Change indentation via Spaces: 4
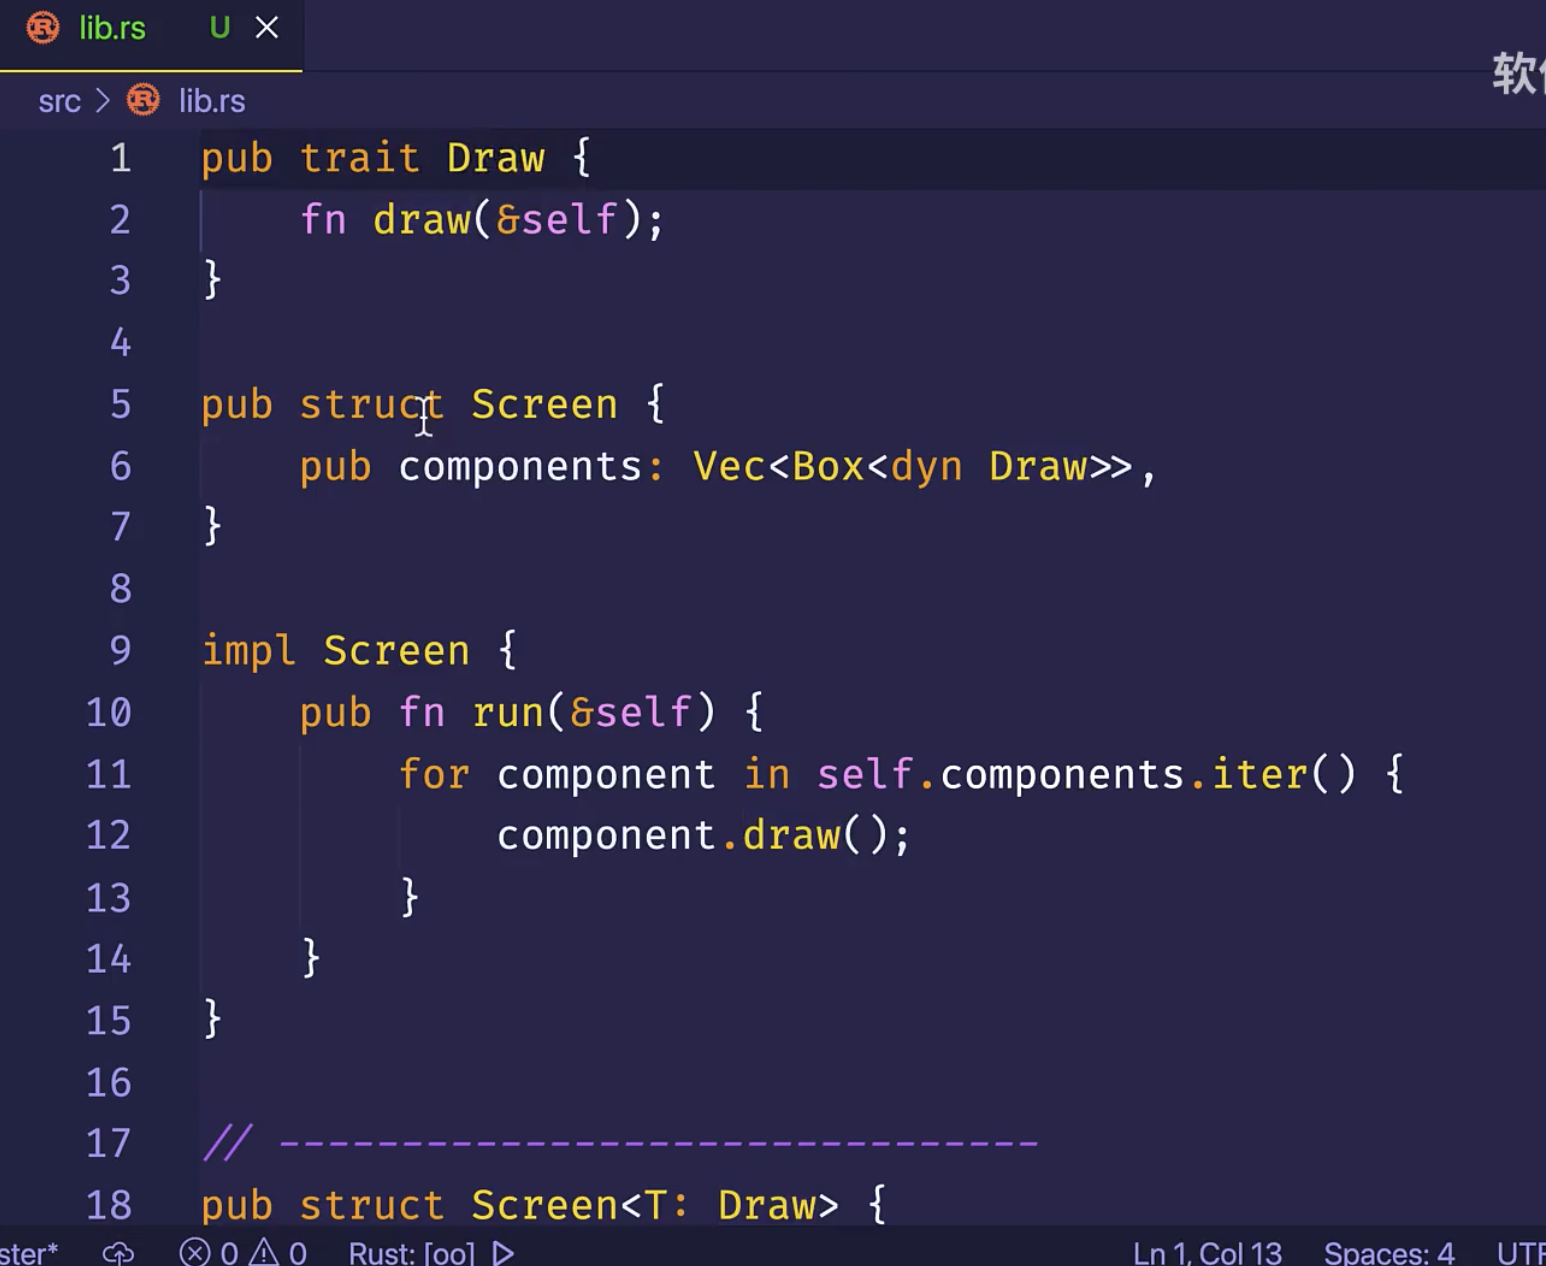This screenshot has height=1266, width=1546. [x=1388, y=1252]
